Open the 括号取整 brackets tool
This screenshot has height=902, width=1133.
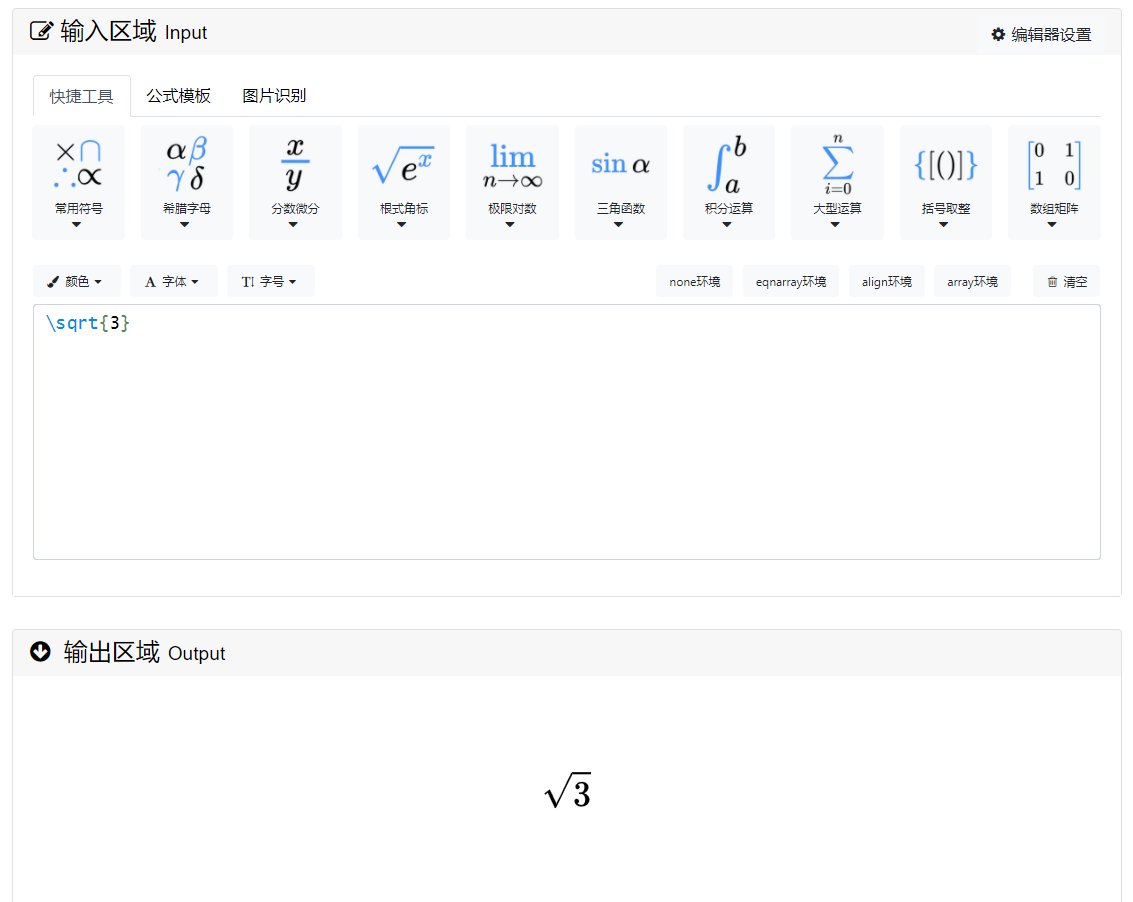946,182
